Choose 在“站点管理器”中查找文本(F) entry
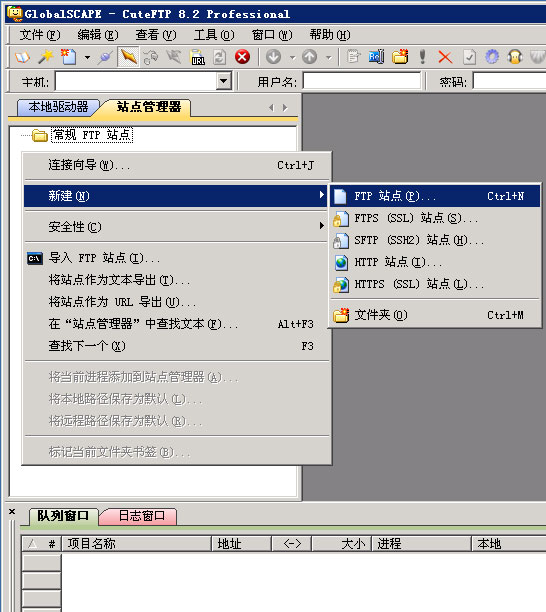The height and width of the screenshot is (612, 546). coord(176,324)
